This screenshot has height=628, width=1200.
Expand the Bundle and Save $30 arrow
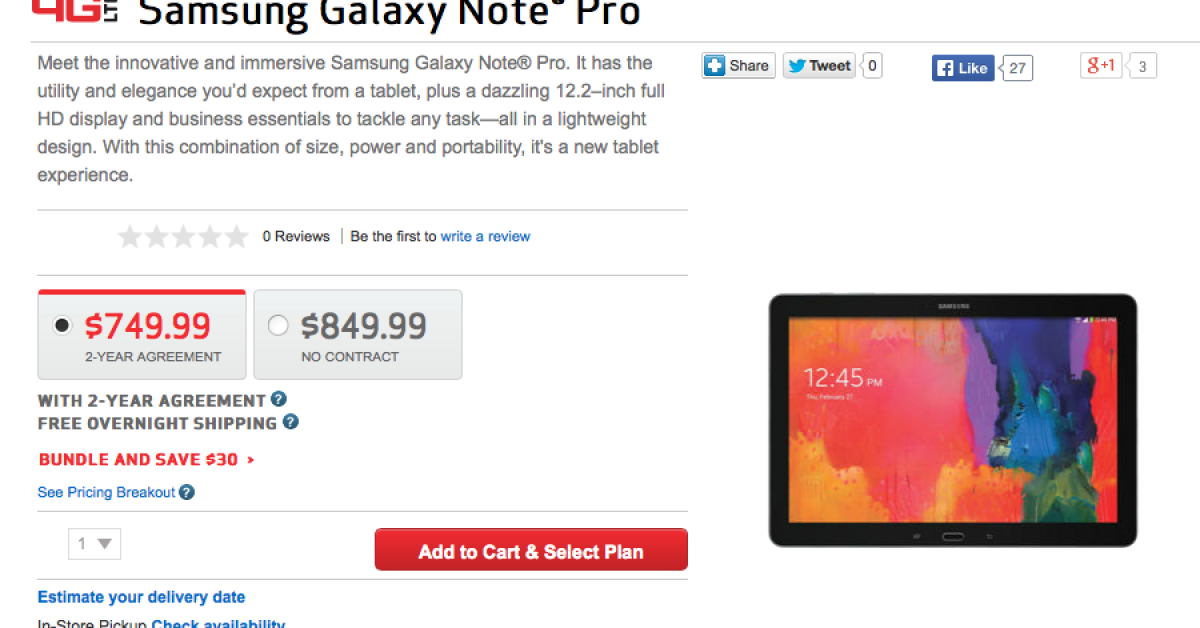(250, 460)
